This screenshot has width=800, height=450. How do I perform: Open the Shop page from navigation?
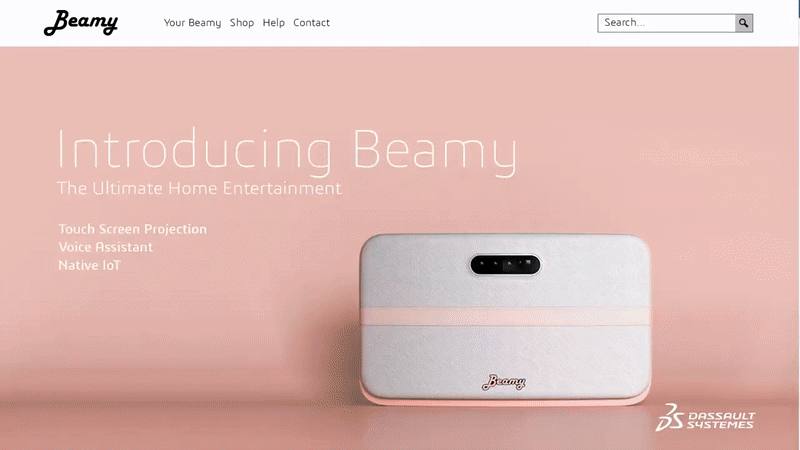(242, 23)
